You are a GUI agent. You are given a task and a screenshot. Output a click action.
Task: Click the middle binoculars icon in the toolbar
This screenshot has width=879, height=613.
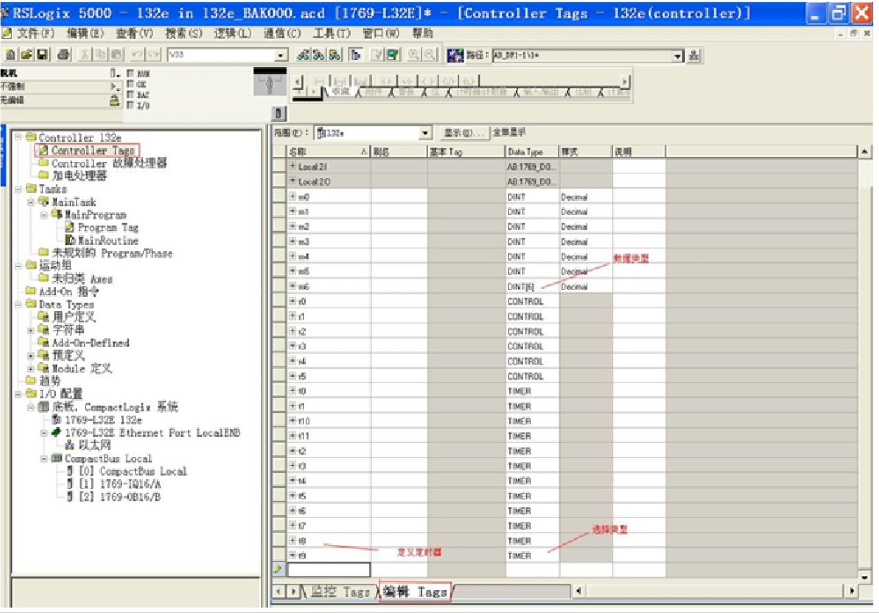319,54
